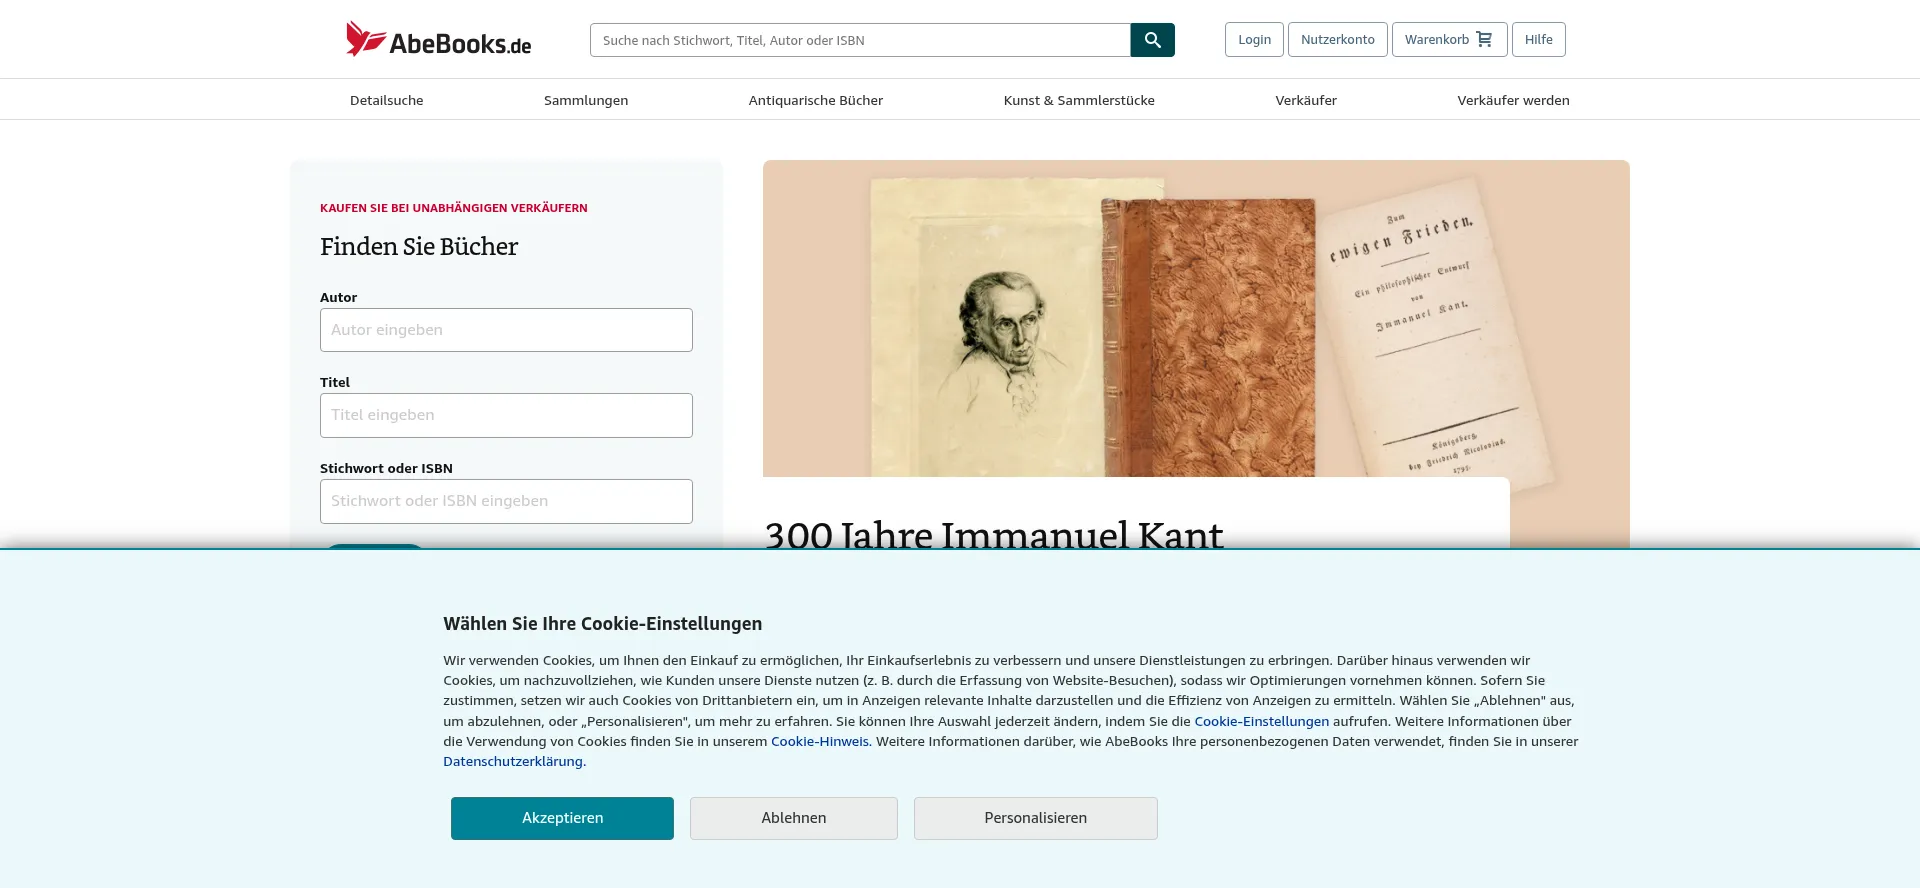Accept cookies with Akzeptieren button
The image size is (1920, 888).
(x=562, y=818)
